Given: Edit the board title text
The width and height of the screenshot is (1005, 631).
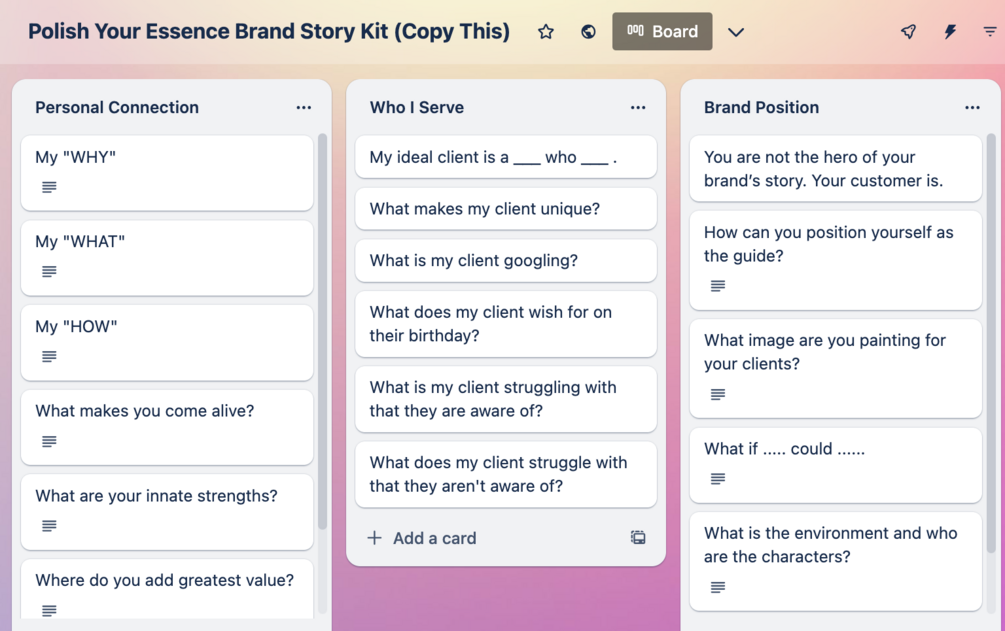Looking at the screenshot, I should click(x=269, y=32).
